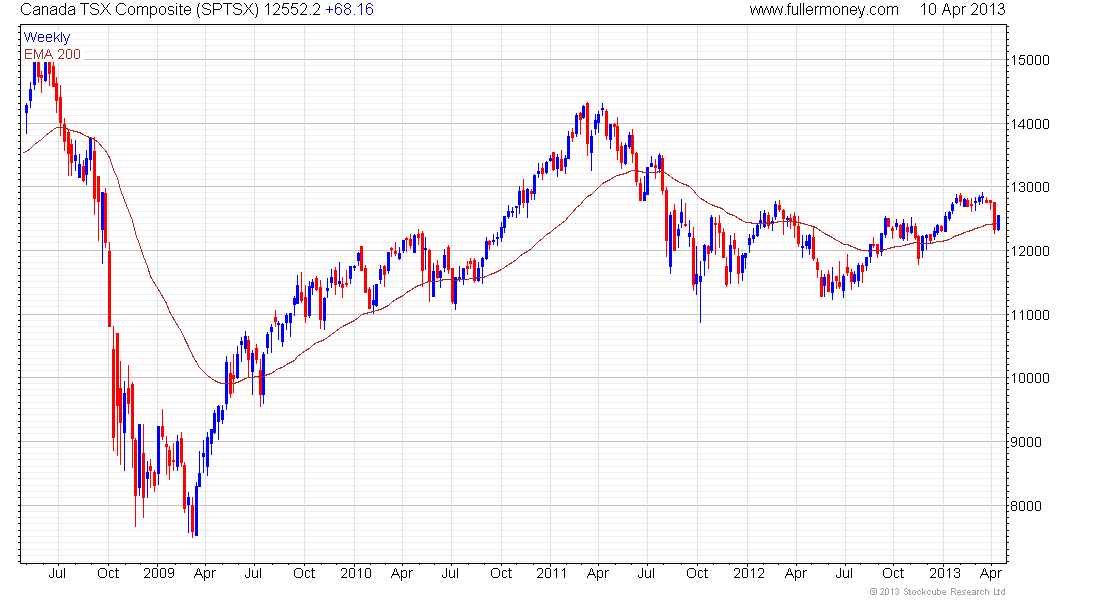Screen dimensions: 1100x600
Task: Select the price value 12552.2
Action: tap(292, 10)
